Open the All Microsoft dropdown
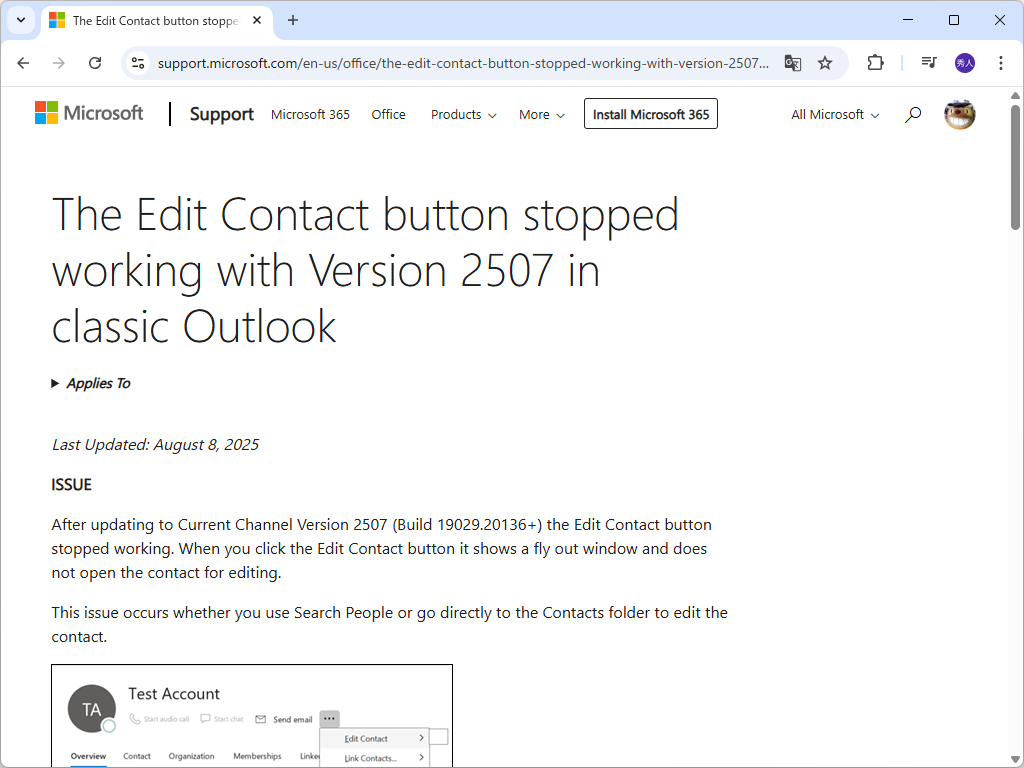This screenshot has height=768, width=1024. [x=835, y=115]
